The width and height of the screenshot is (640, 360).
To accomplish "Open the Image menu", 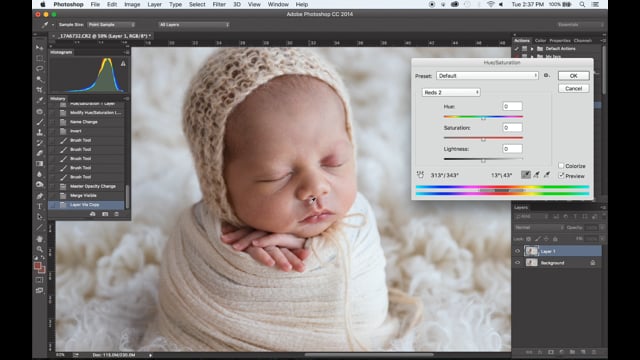I will (x=132, y=4).
